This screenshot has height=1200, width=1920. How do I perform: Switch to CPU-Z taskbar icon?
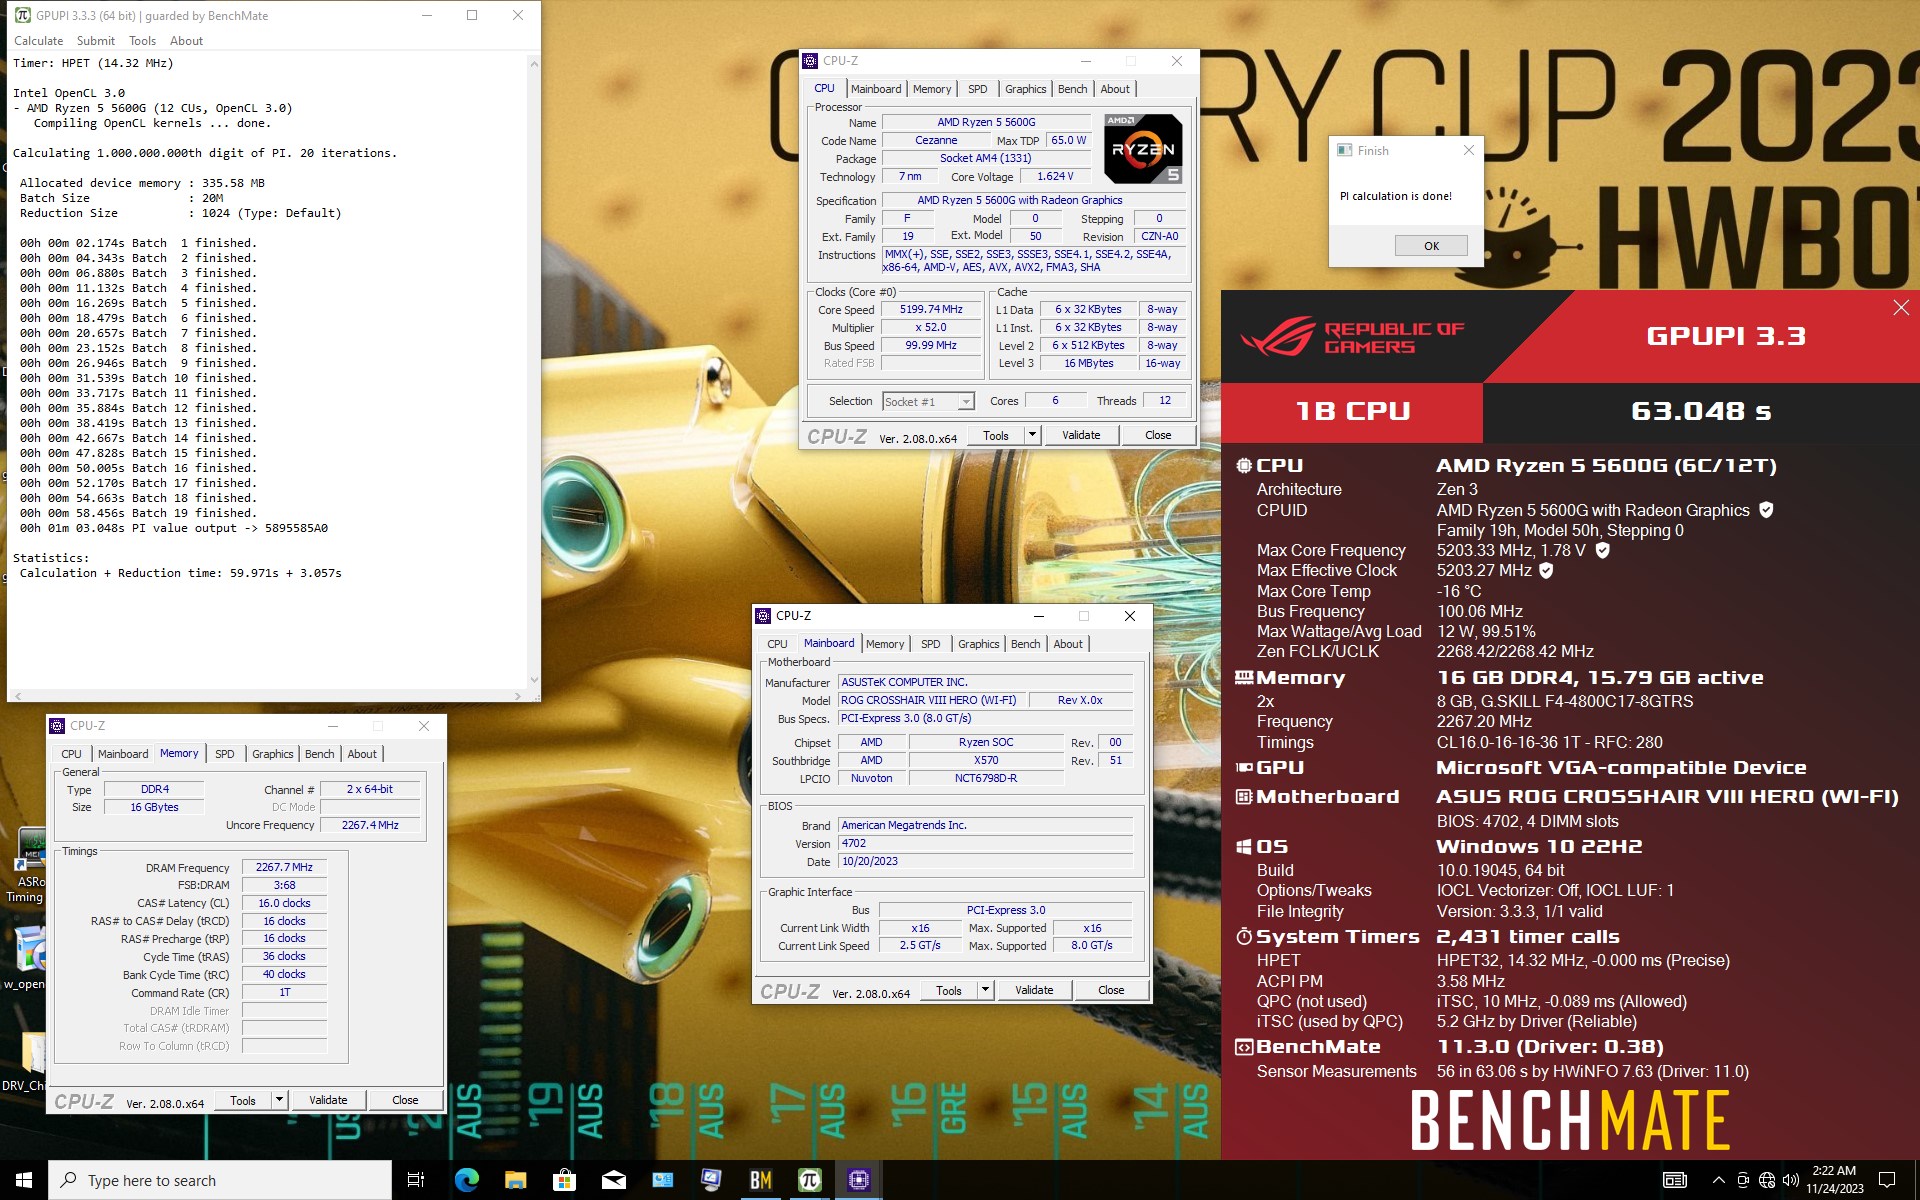pyautogui.click(x=859, y=1180)
